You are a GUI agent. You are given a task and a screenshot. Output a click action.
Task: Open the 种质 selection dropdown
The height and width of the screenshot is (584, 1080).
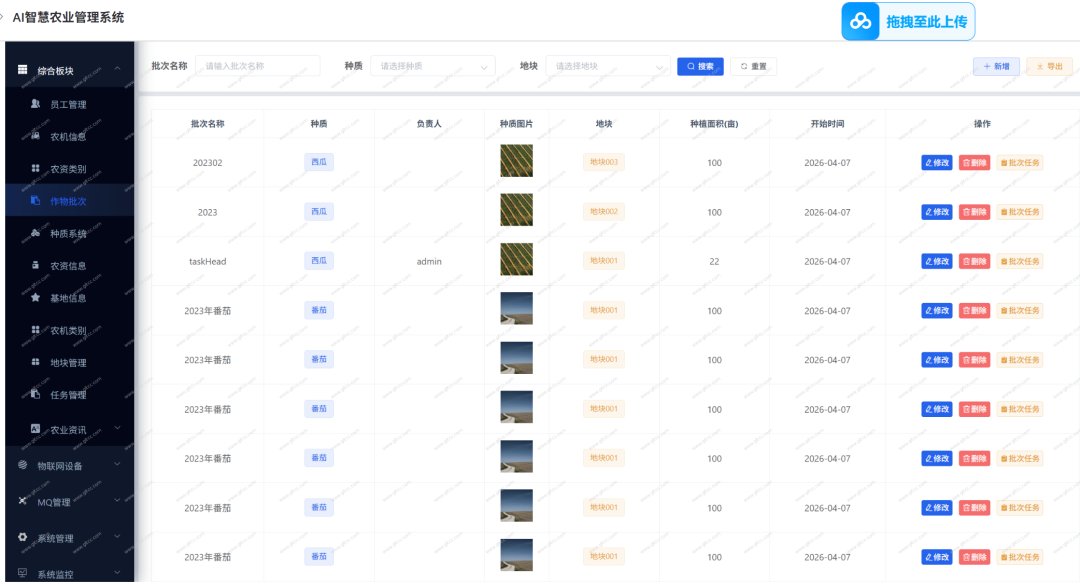433,66
